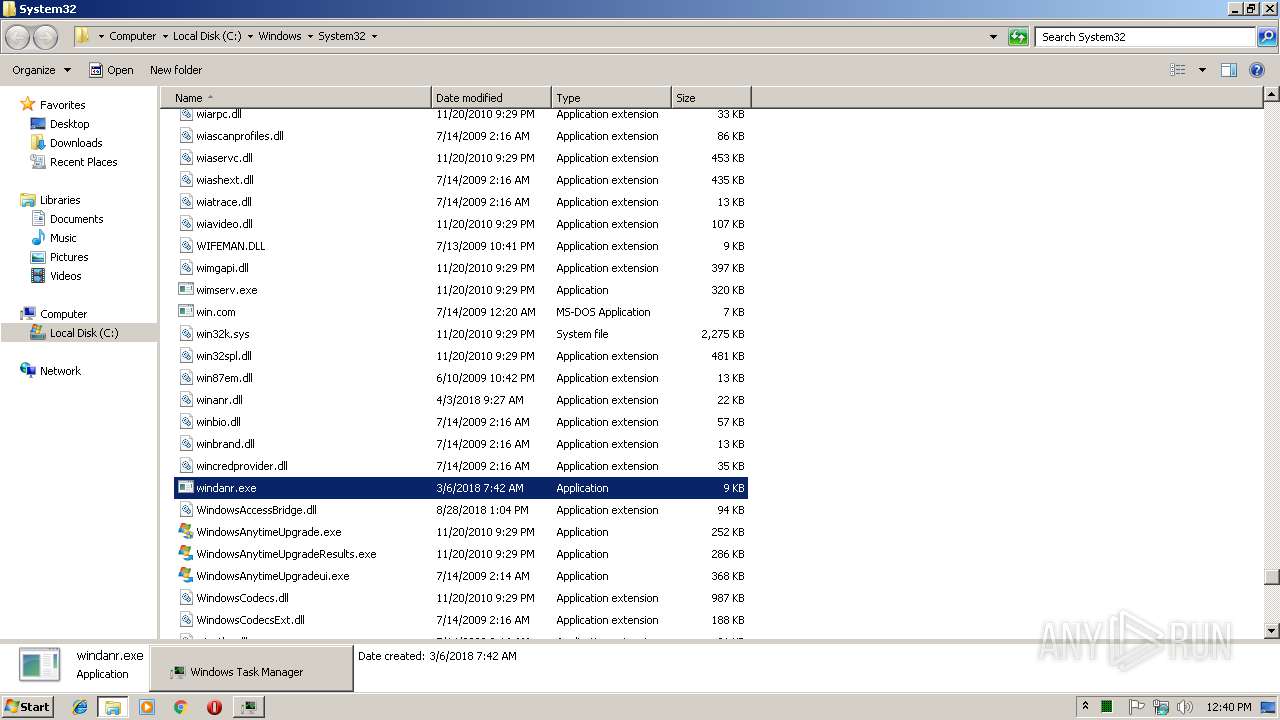Focus the Search System32 input field
The height and width of the screenshot is (720, 1280).
(x=1146, y=37)
